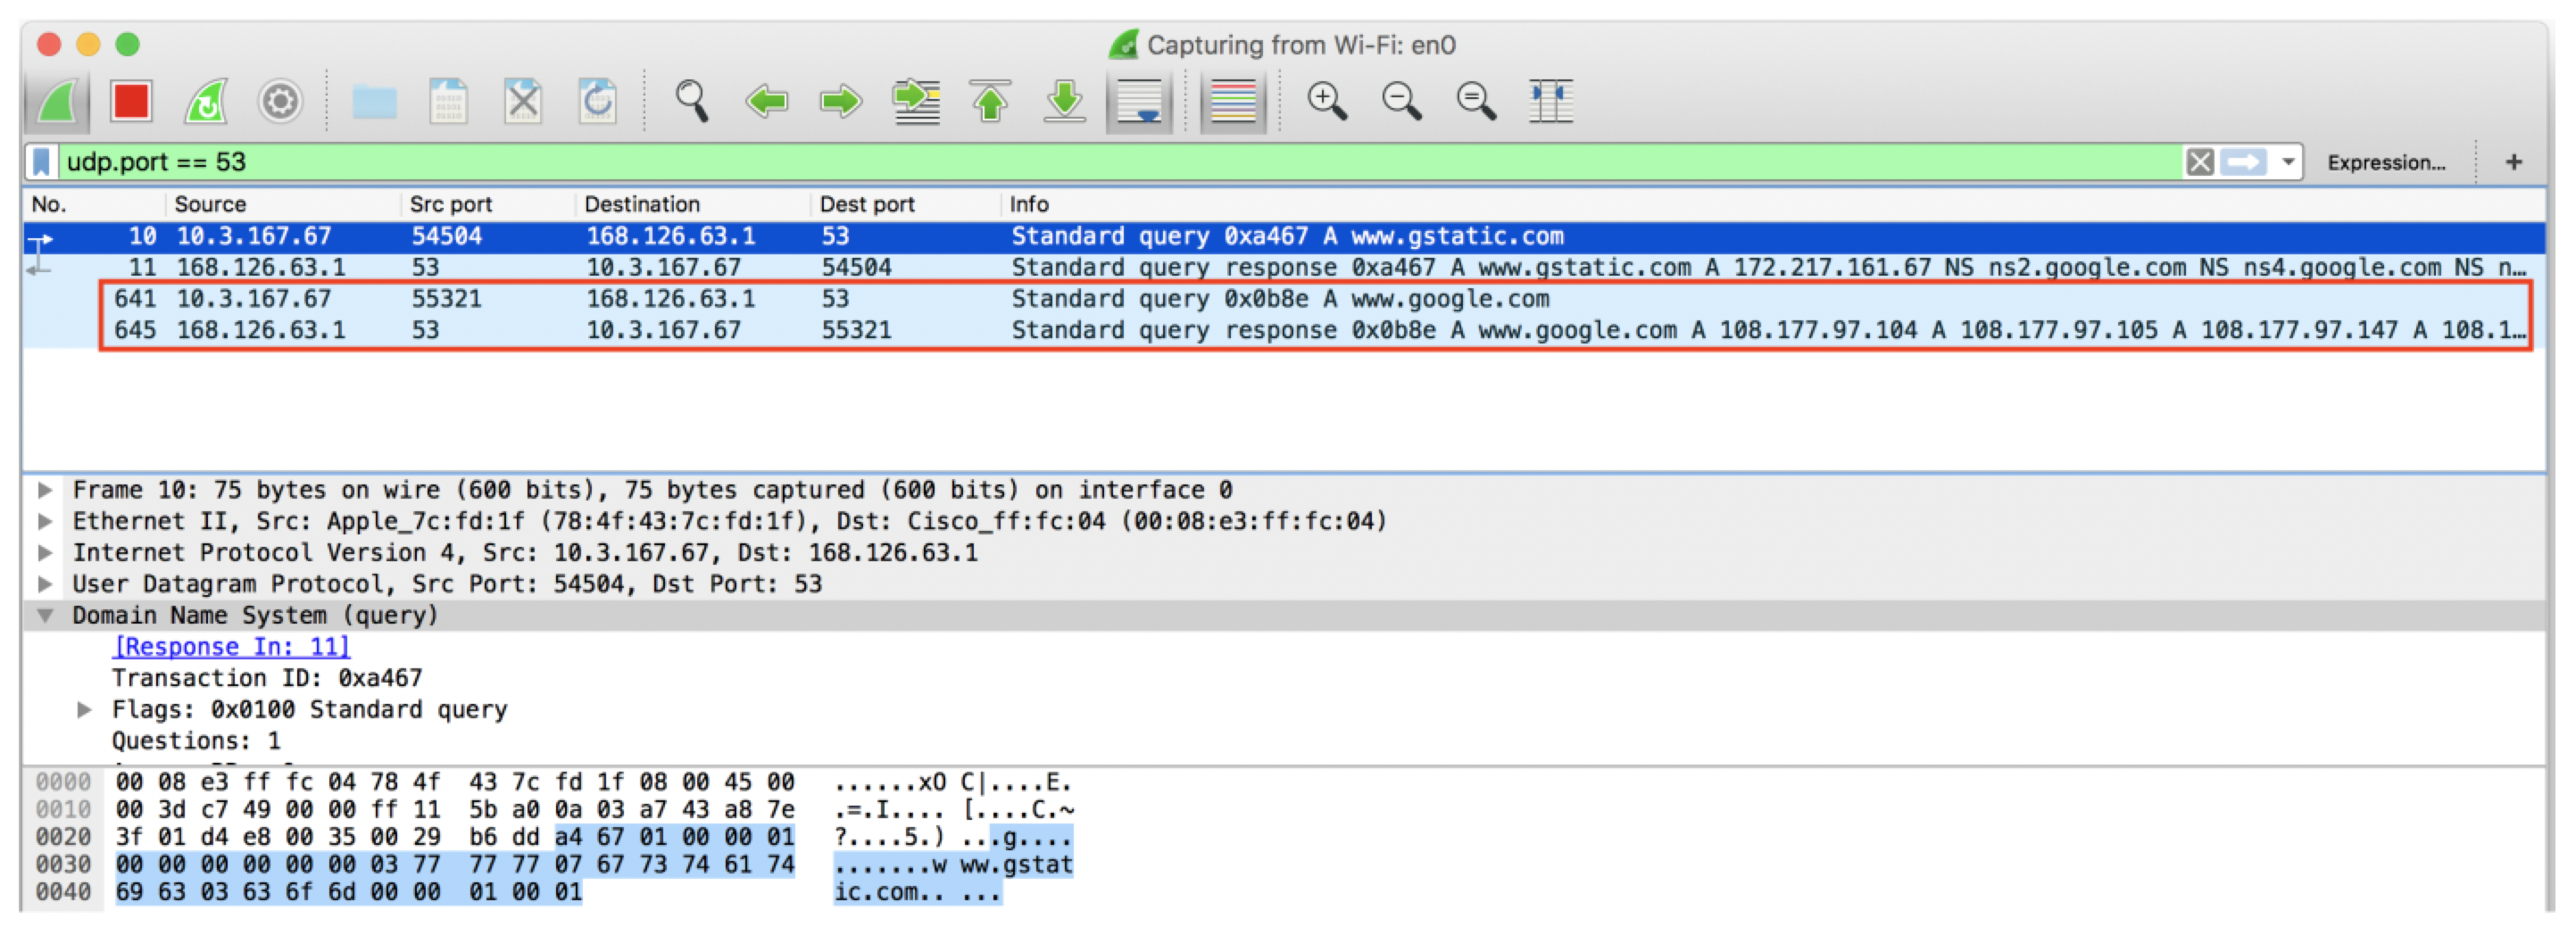Image resolution: width=2576 pixels, height=935 pixels.
Task: Open recent filters dropdown
Action: pos(2288,162)
